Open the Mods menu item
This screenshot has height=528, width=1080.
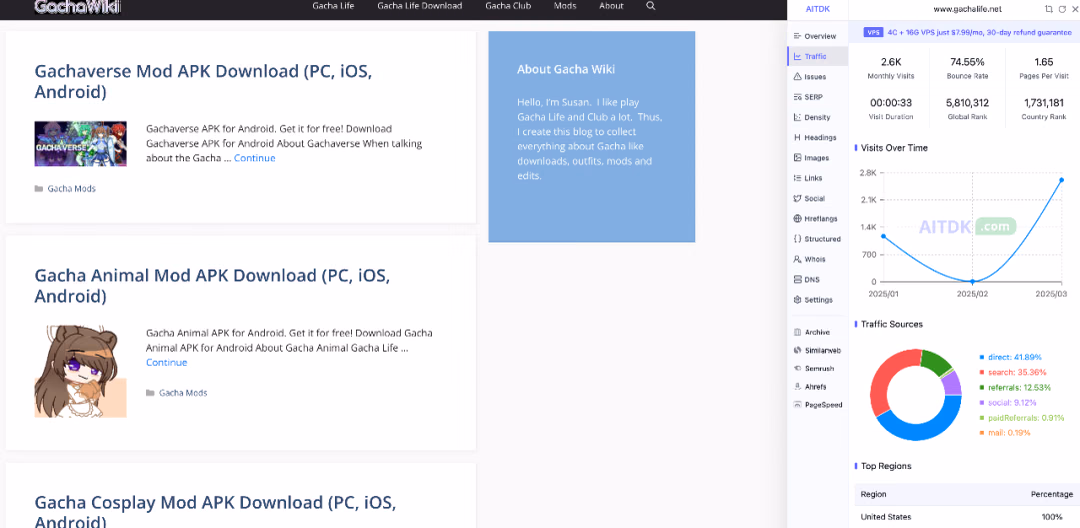point(565,6)
